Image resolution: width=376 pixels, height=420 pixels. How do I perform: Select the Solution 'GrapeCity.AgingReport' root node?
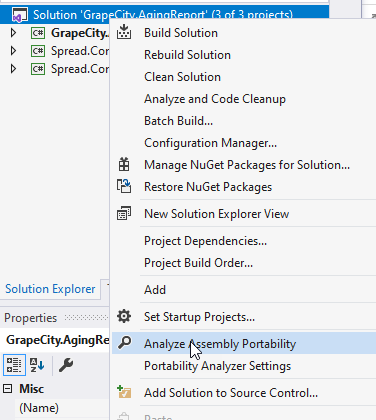(x=163, y=15)
